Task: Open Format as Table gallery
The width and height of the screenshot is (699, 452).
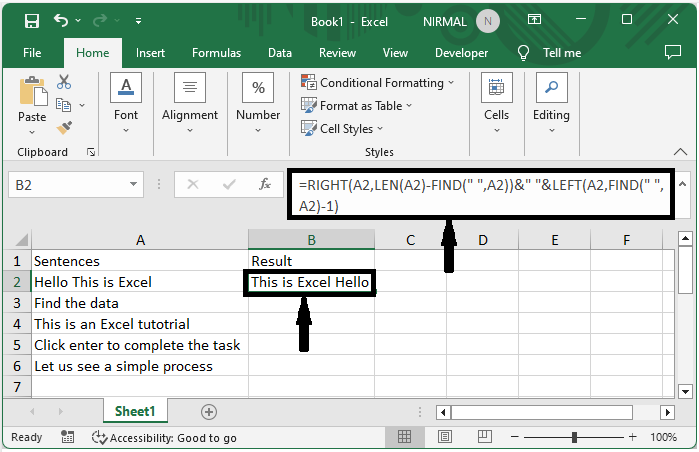Action: [356, 106]
